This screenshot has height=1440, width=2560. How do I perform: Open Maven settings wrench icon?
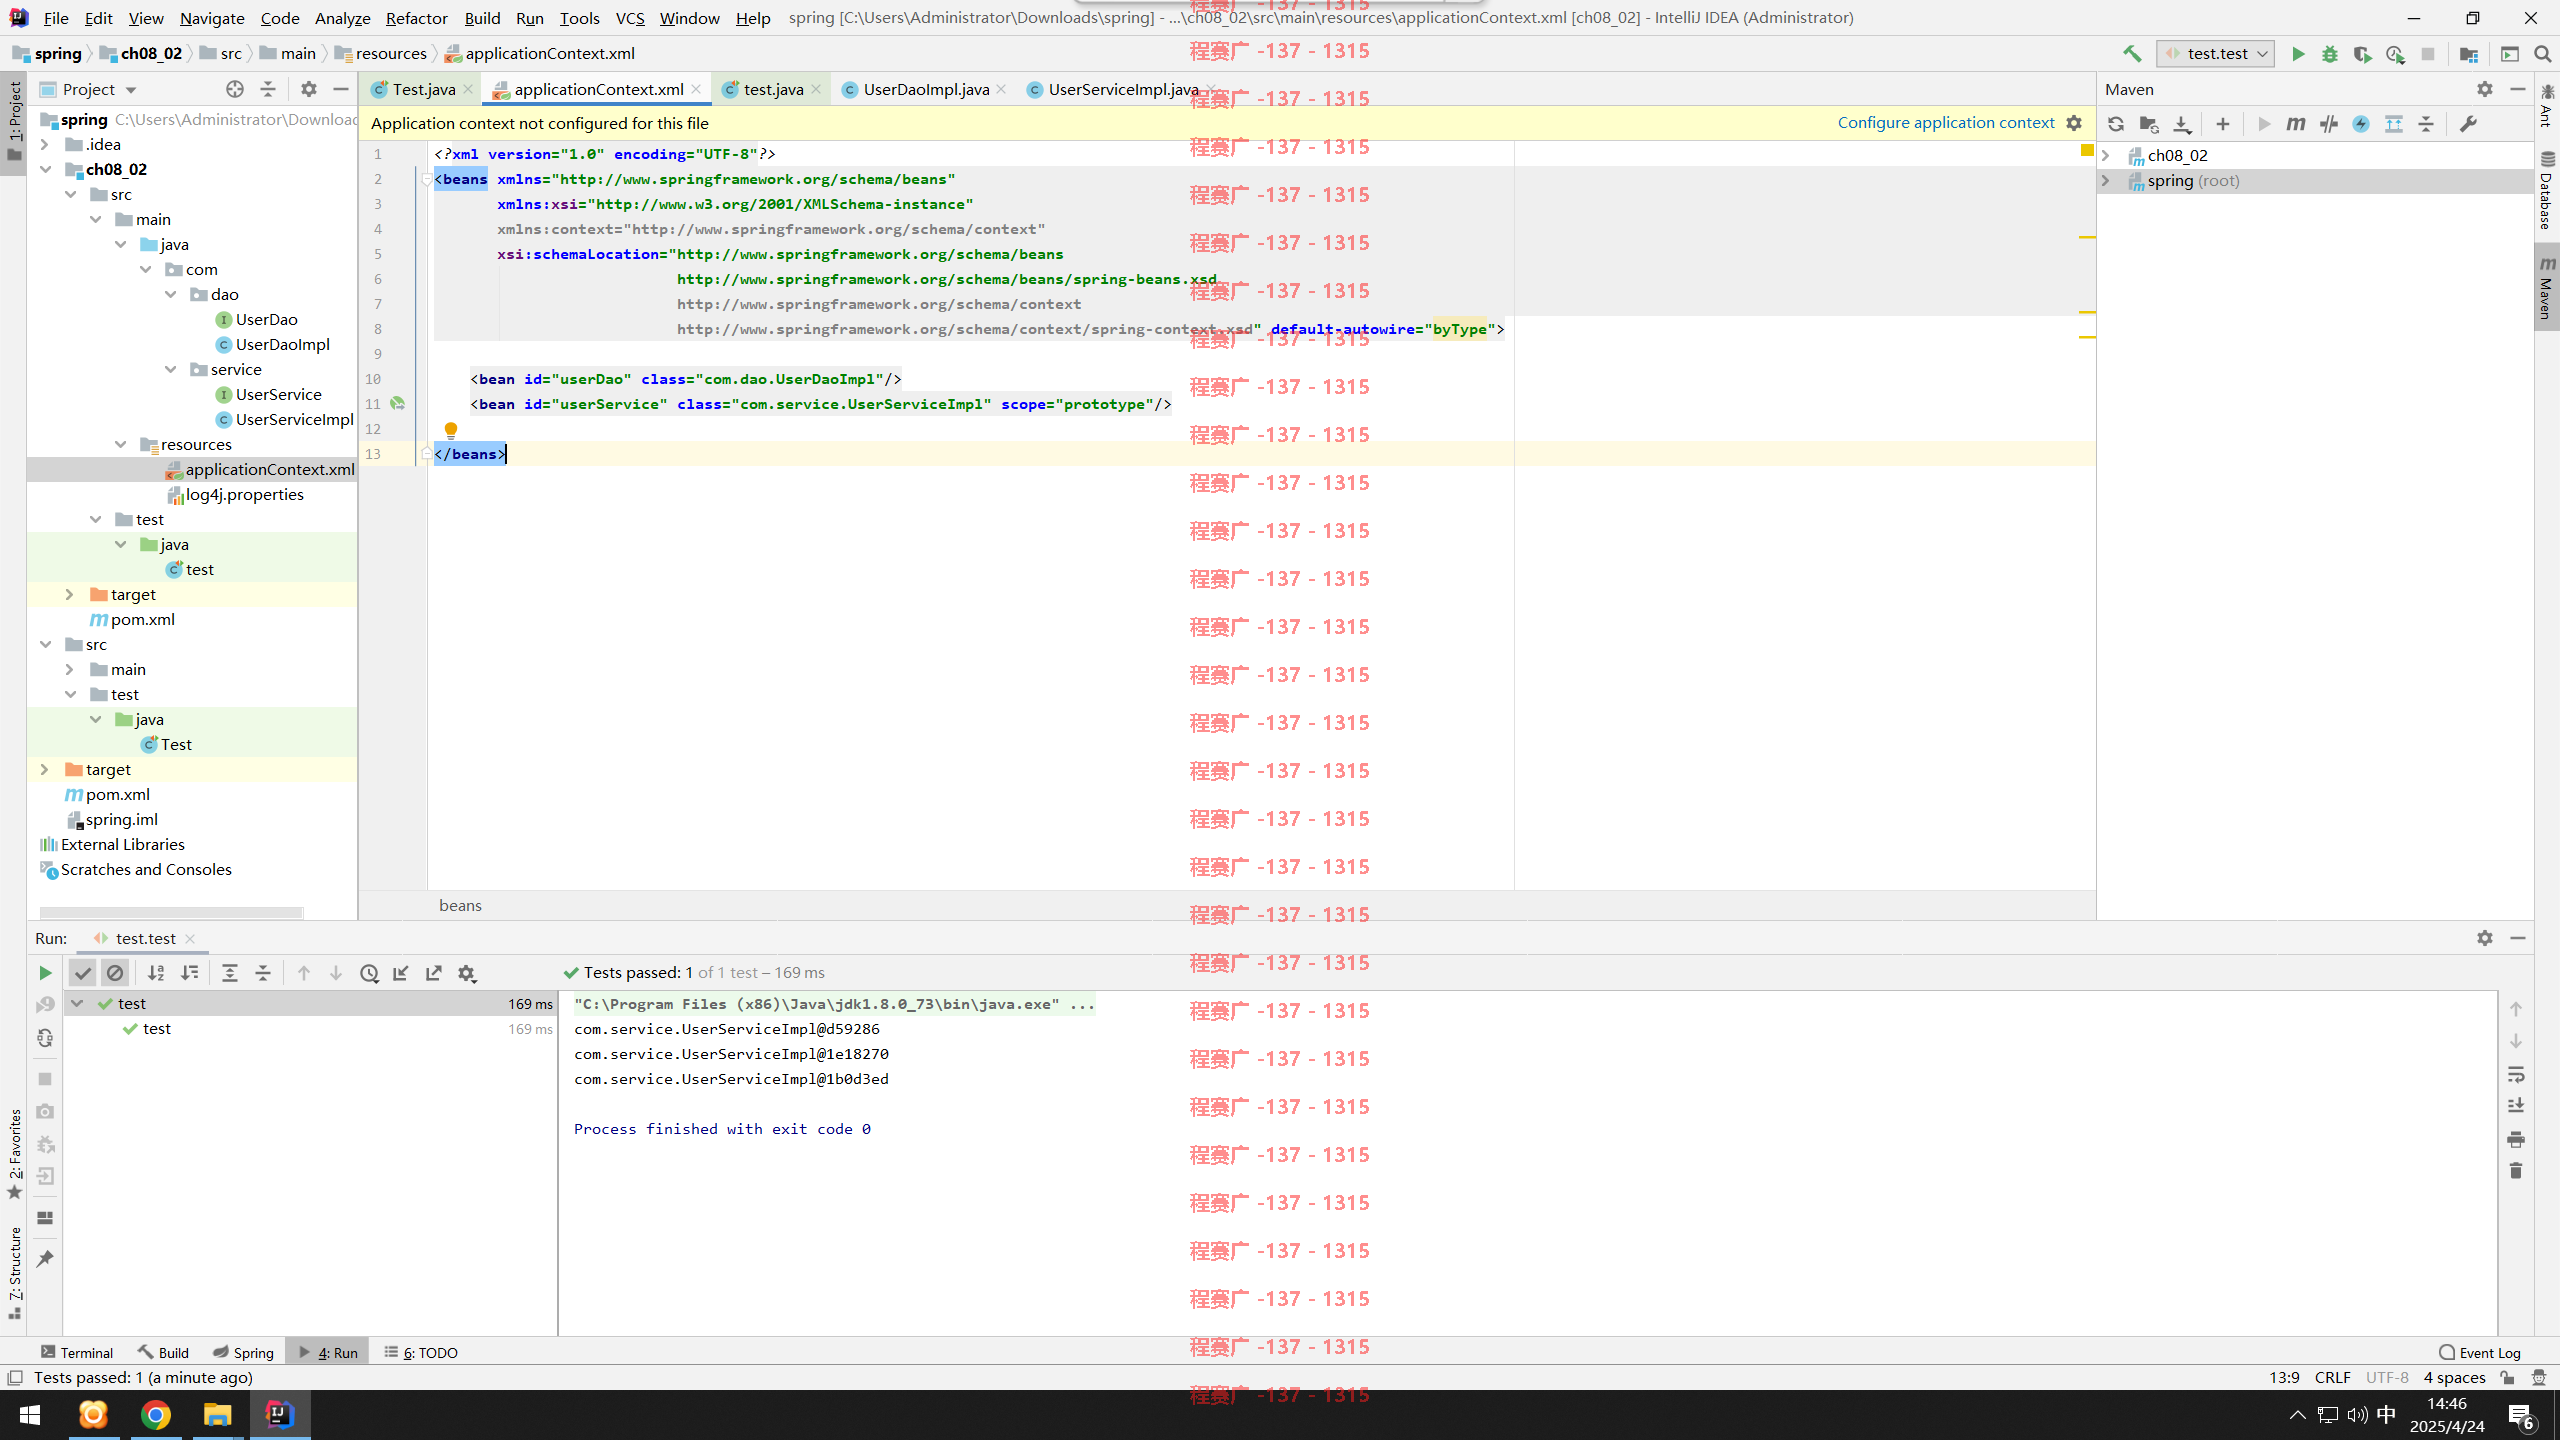click(2468, 124)
